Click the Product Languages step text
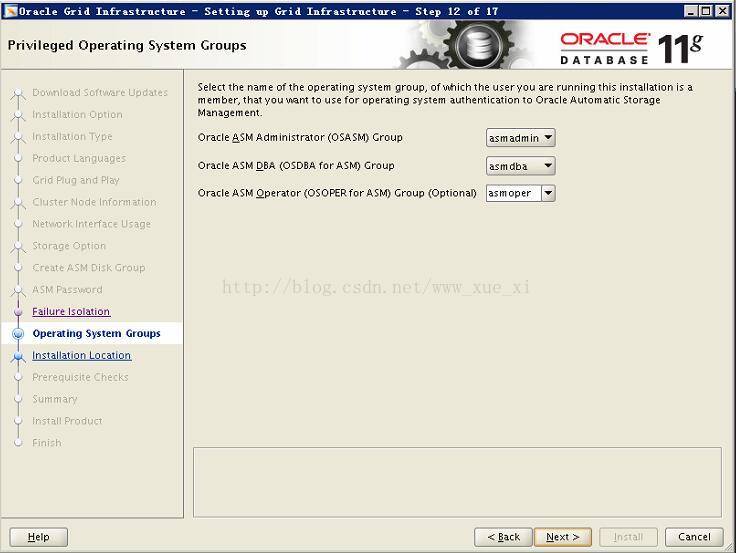This screenshot has height=553, width=736. coord(79,158)
